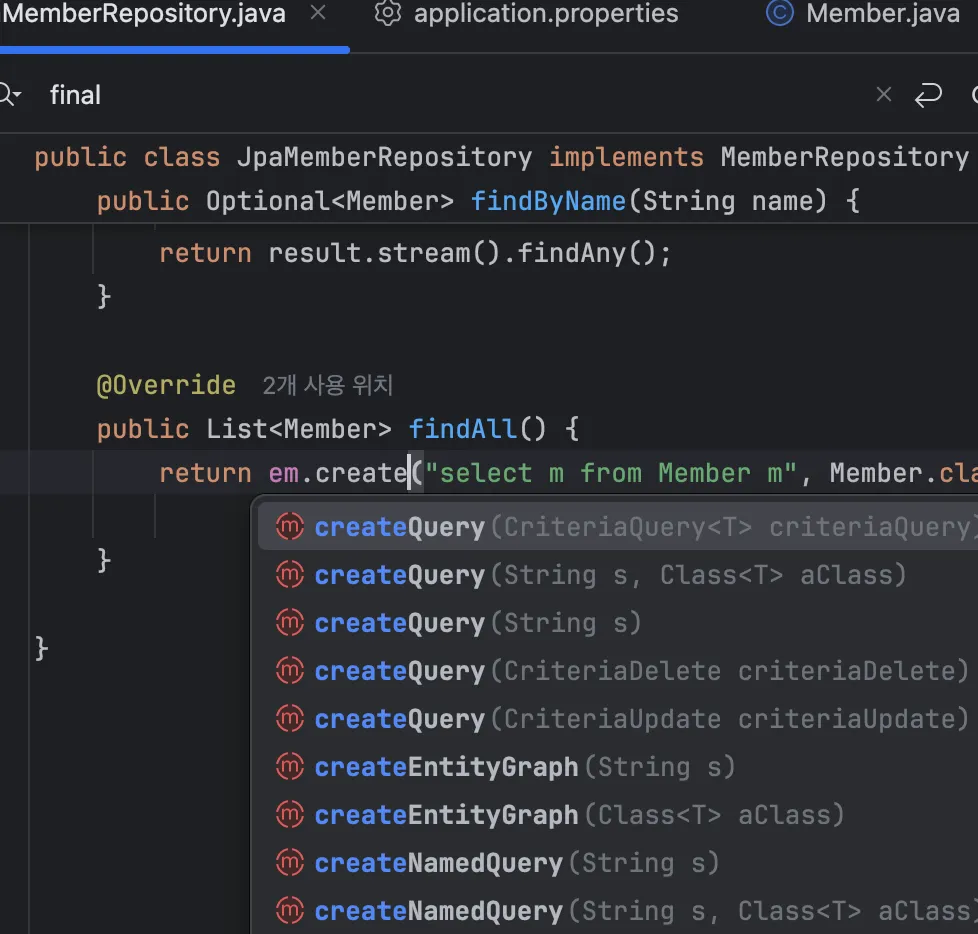This screenshot has width=978, height=934.
Task: Click 'Optional<Member>' return type
Action: pyautogui.click(x=330, y=202)
